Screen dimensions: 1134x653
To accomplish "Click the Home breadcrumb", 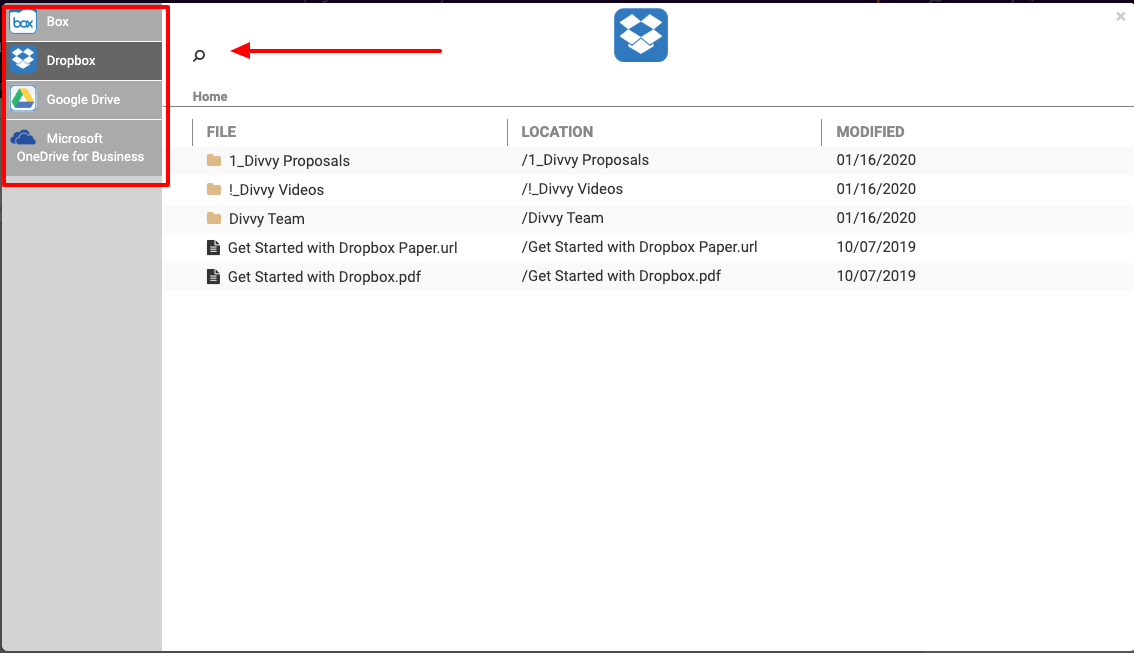I will 210,96.
